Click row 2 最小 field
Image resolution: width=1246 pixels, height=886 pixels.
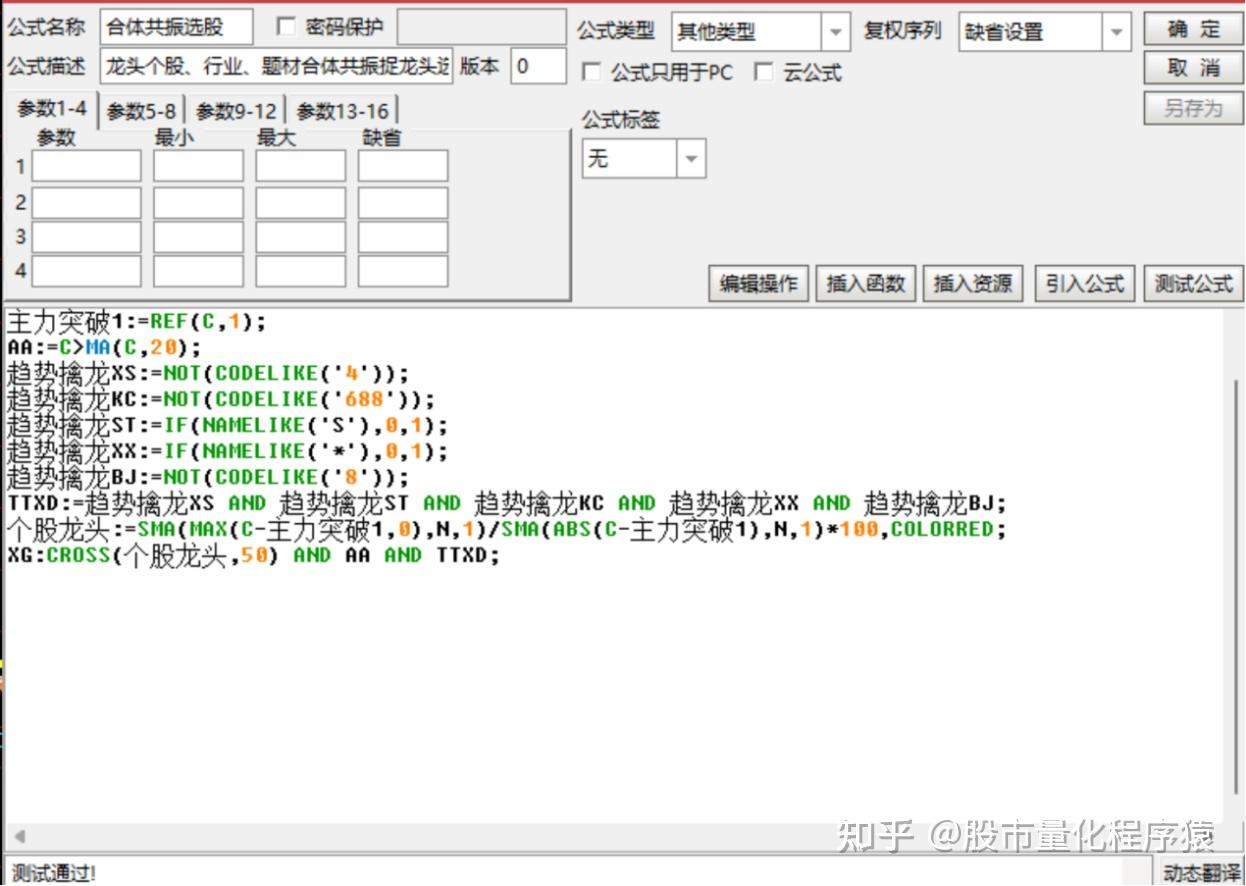coord(198,203)
